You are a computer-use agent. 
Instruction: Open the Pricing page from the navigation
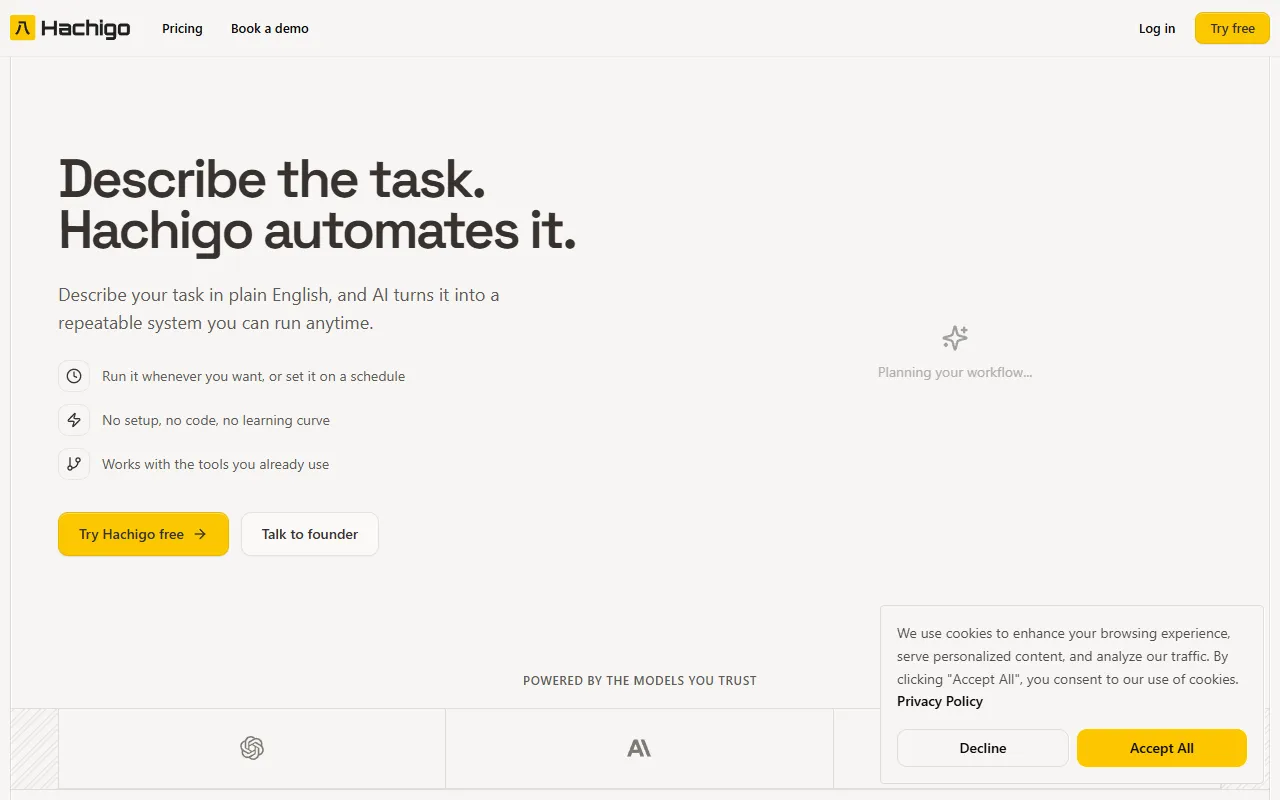(182, 28)
